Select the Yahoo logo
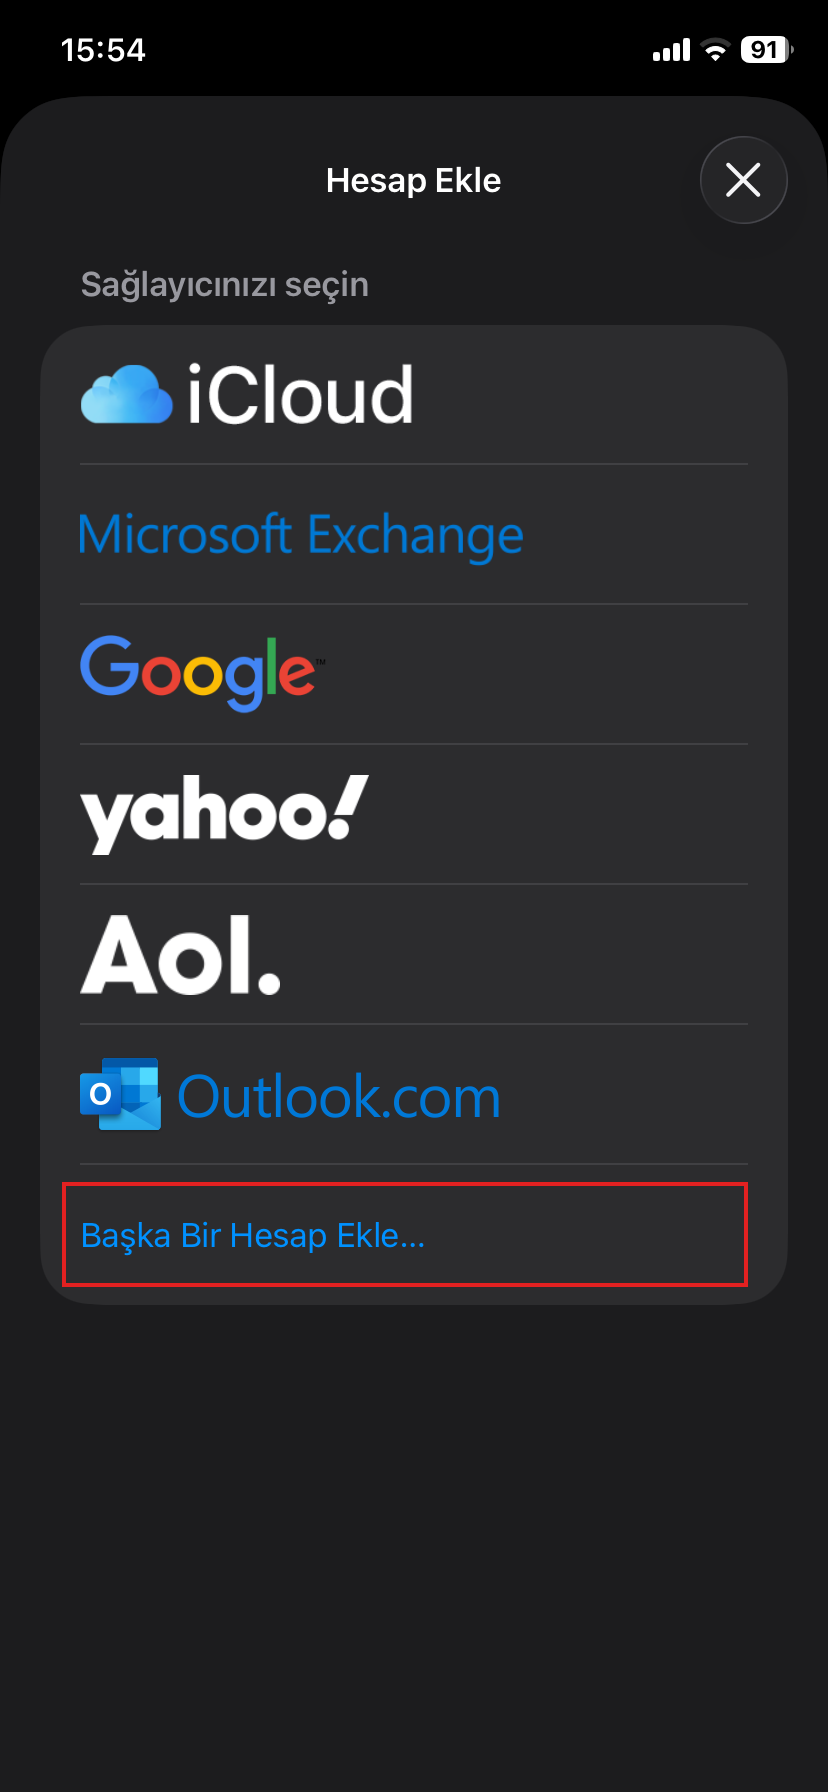This screenshot has width=828, height=1792. tap(222, 812)
